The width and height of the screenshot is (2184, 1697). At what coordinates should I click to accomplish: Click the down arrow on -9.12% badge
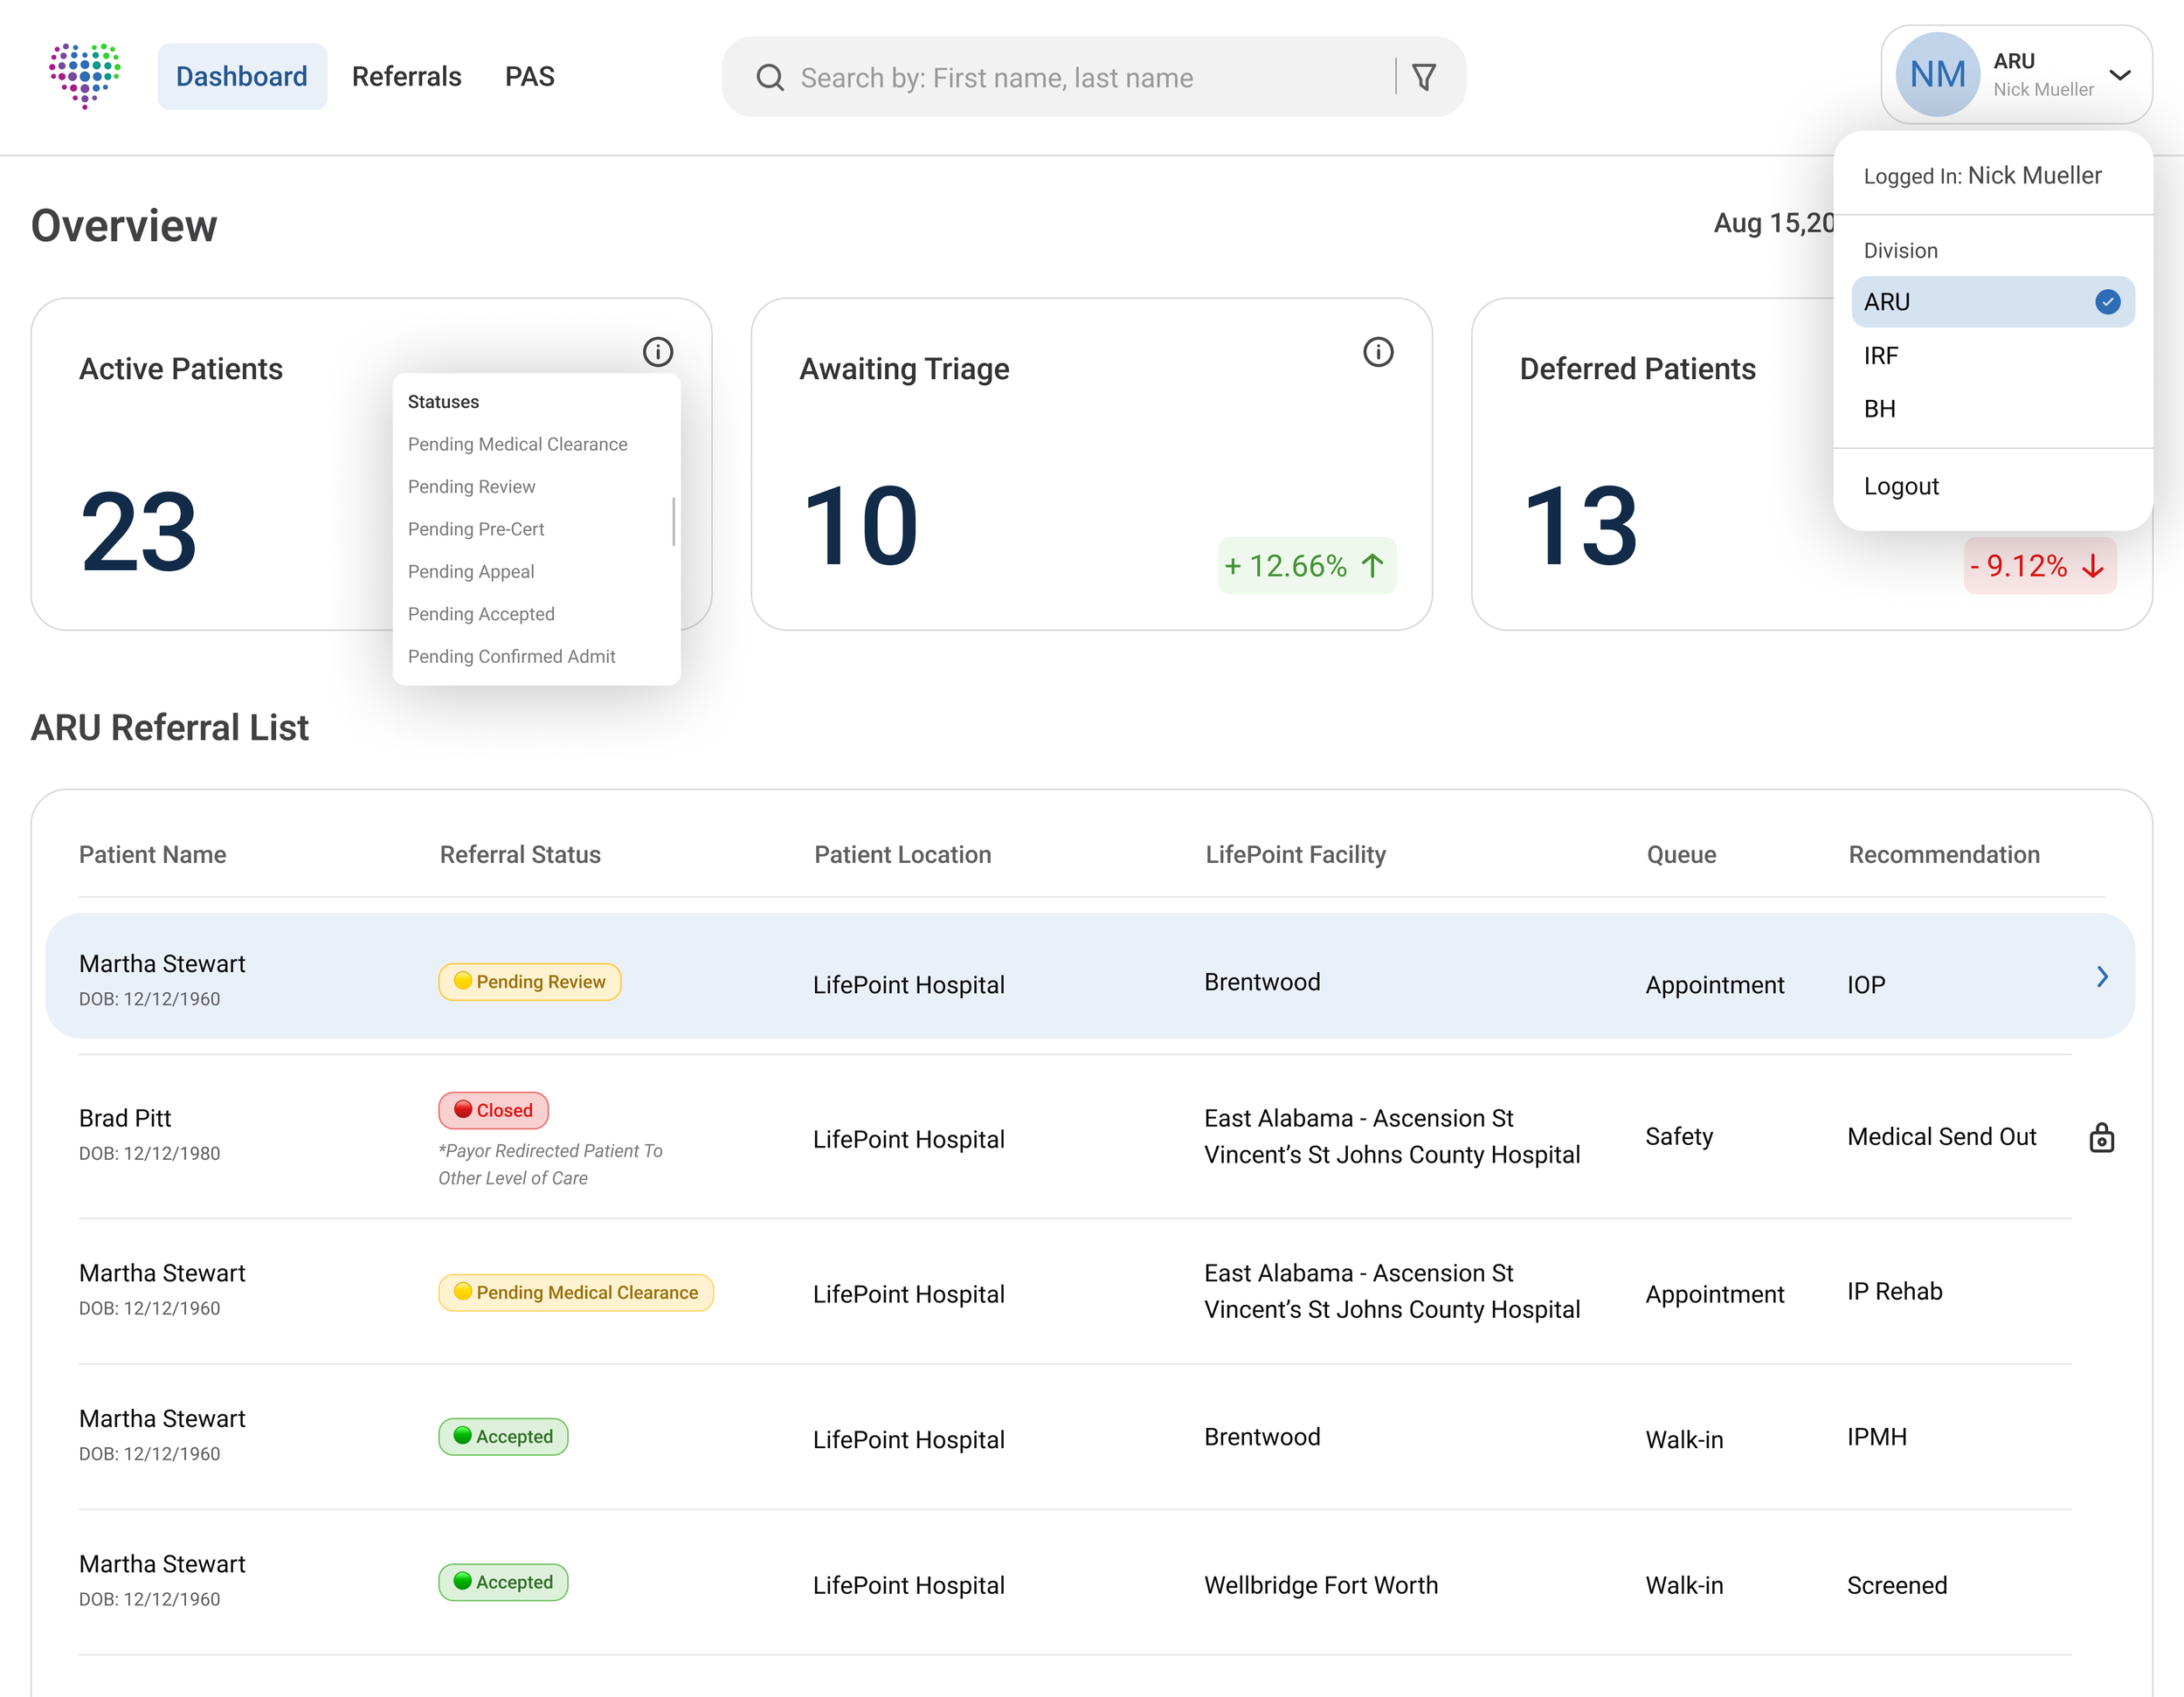point(2092,567)
